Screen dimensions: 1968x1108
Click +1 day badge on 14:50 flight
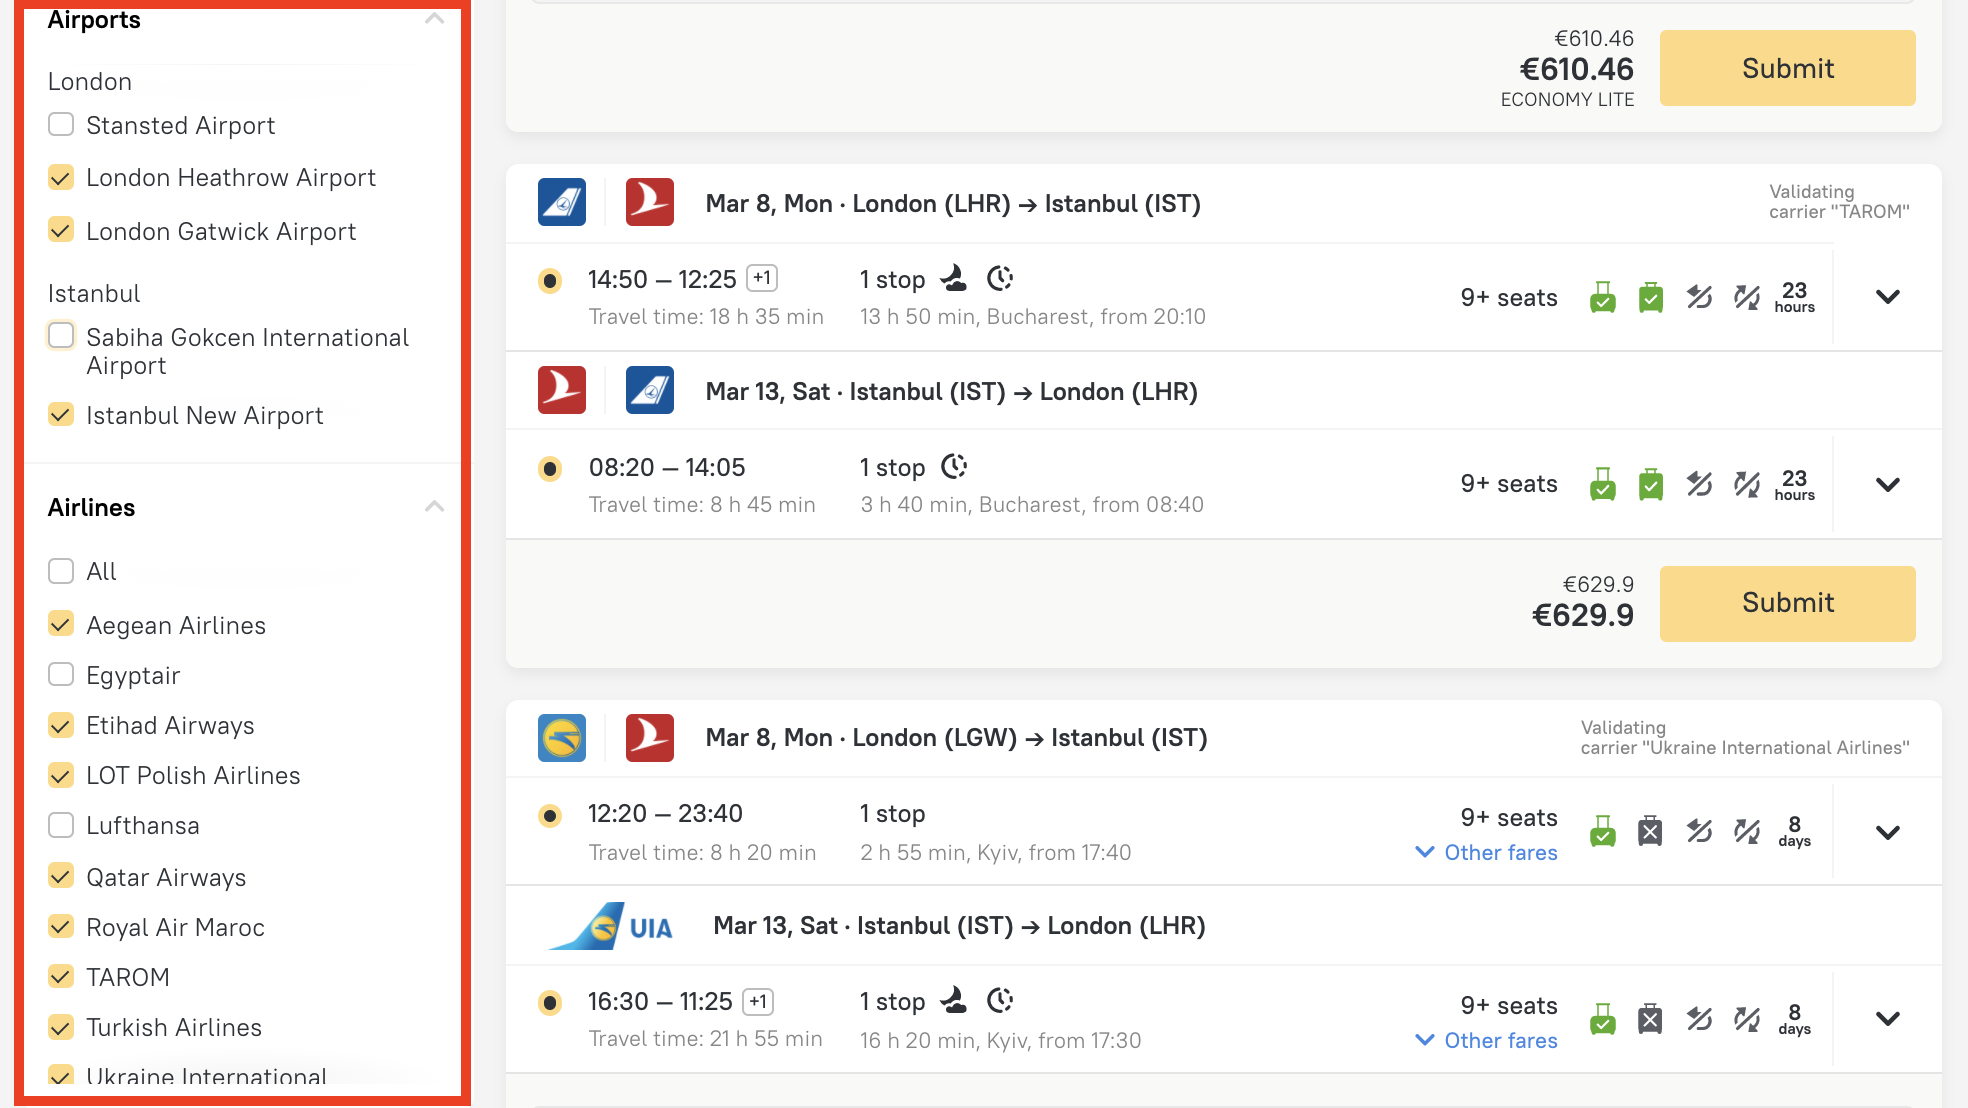tap(762, 278)
